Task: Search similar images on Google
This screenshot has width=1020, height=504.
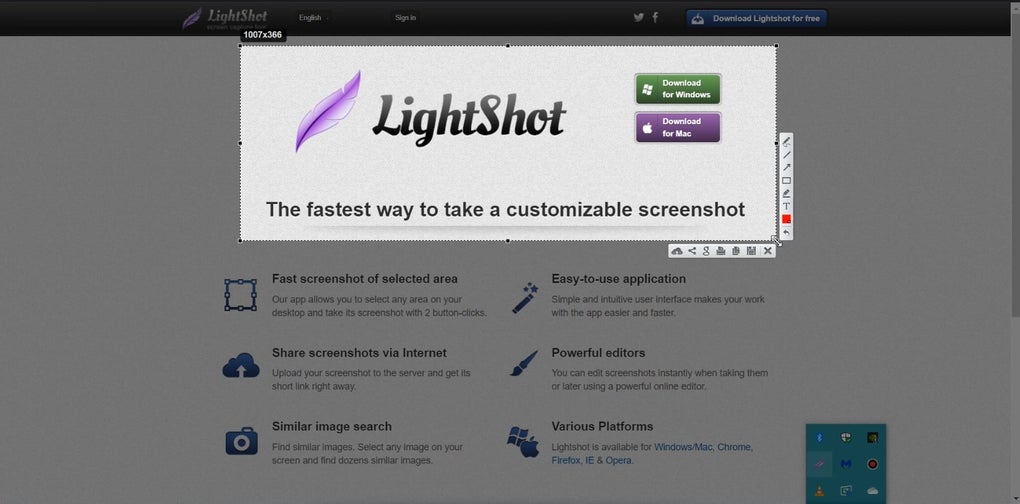Action: click(x=706, y=251)
